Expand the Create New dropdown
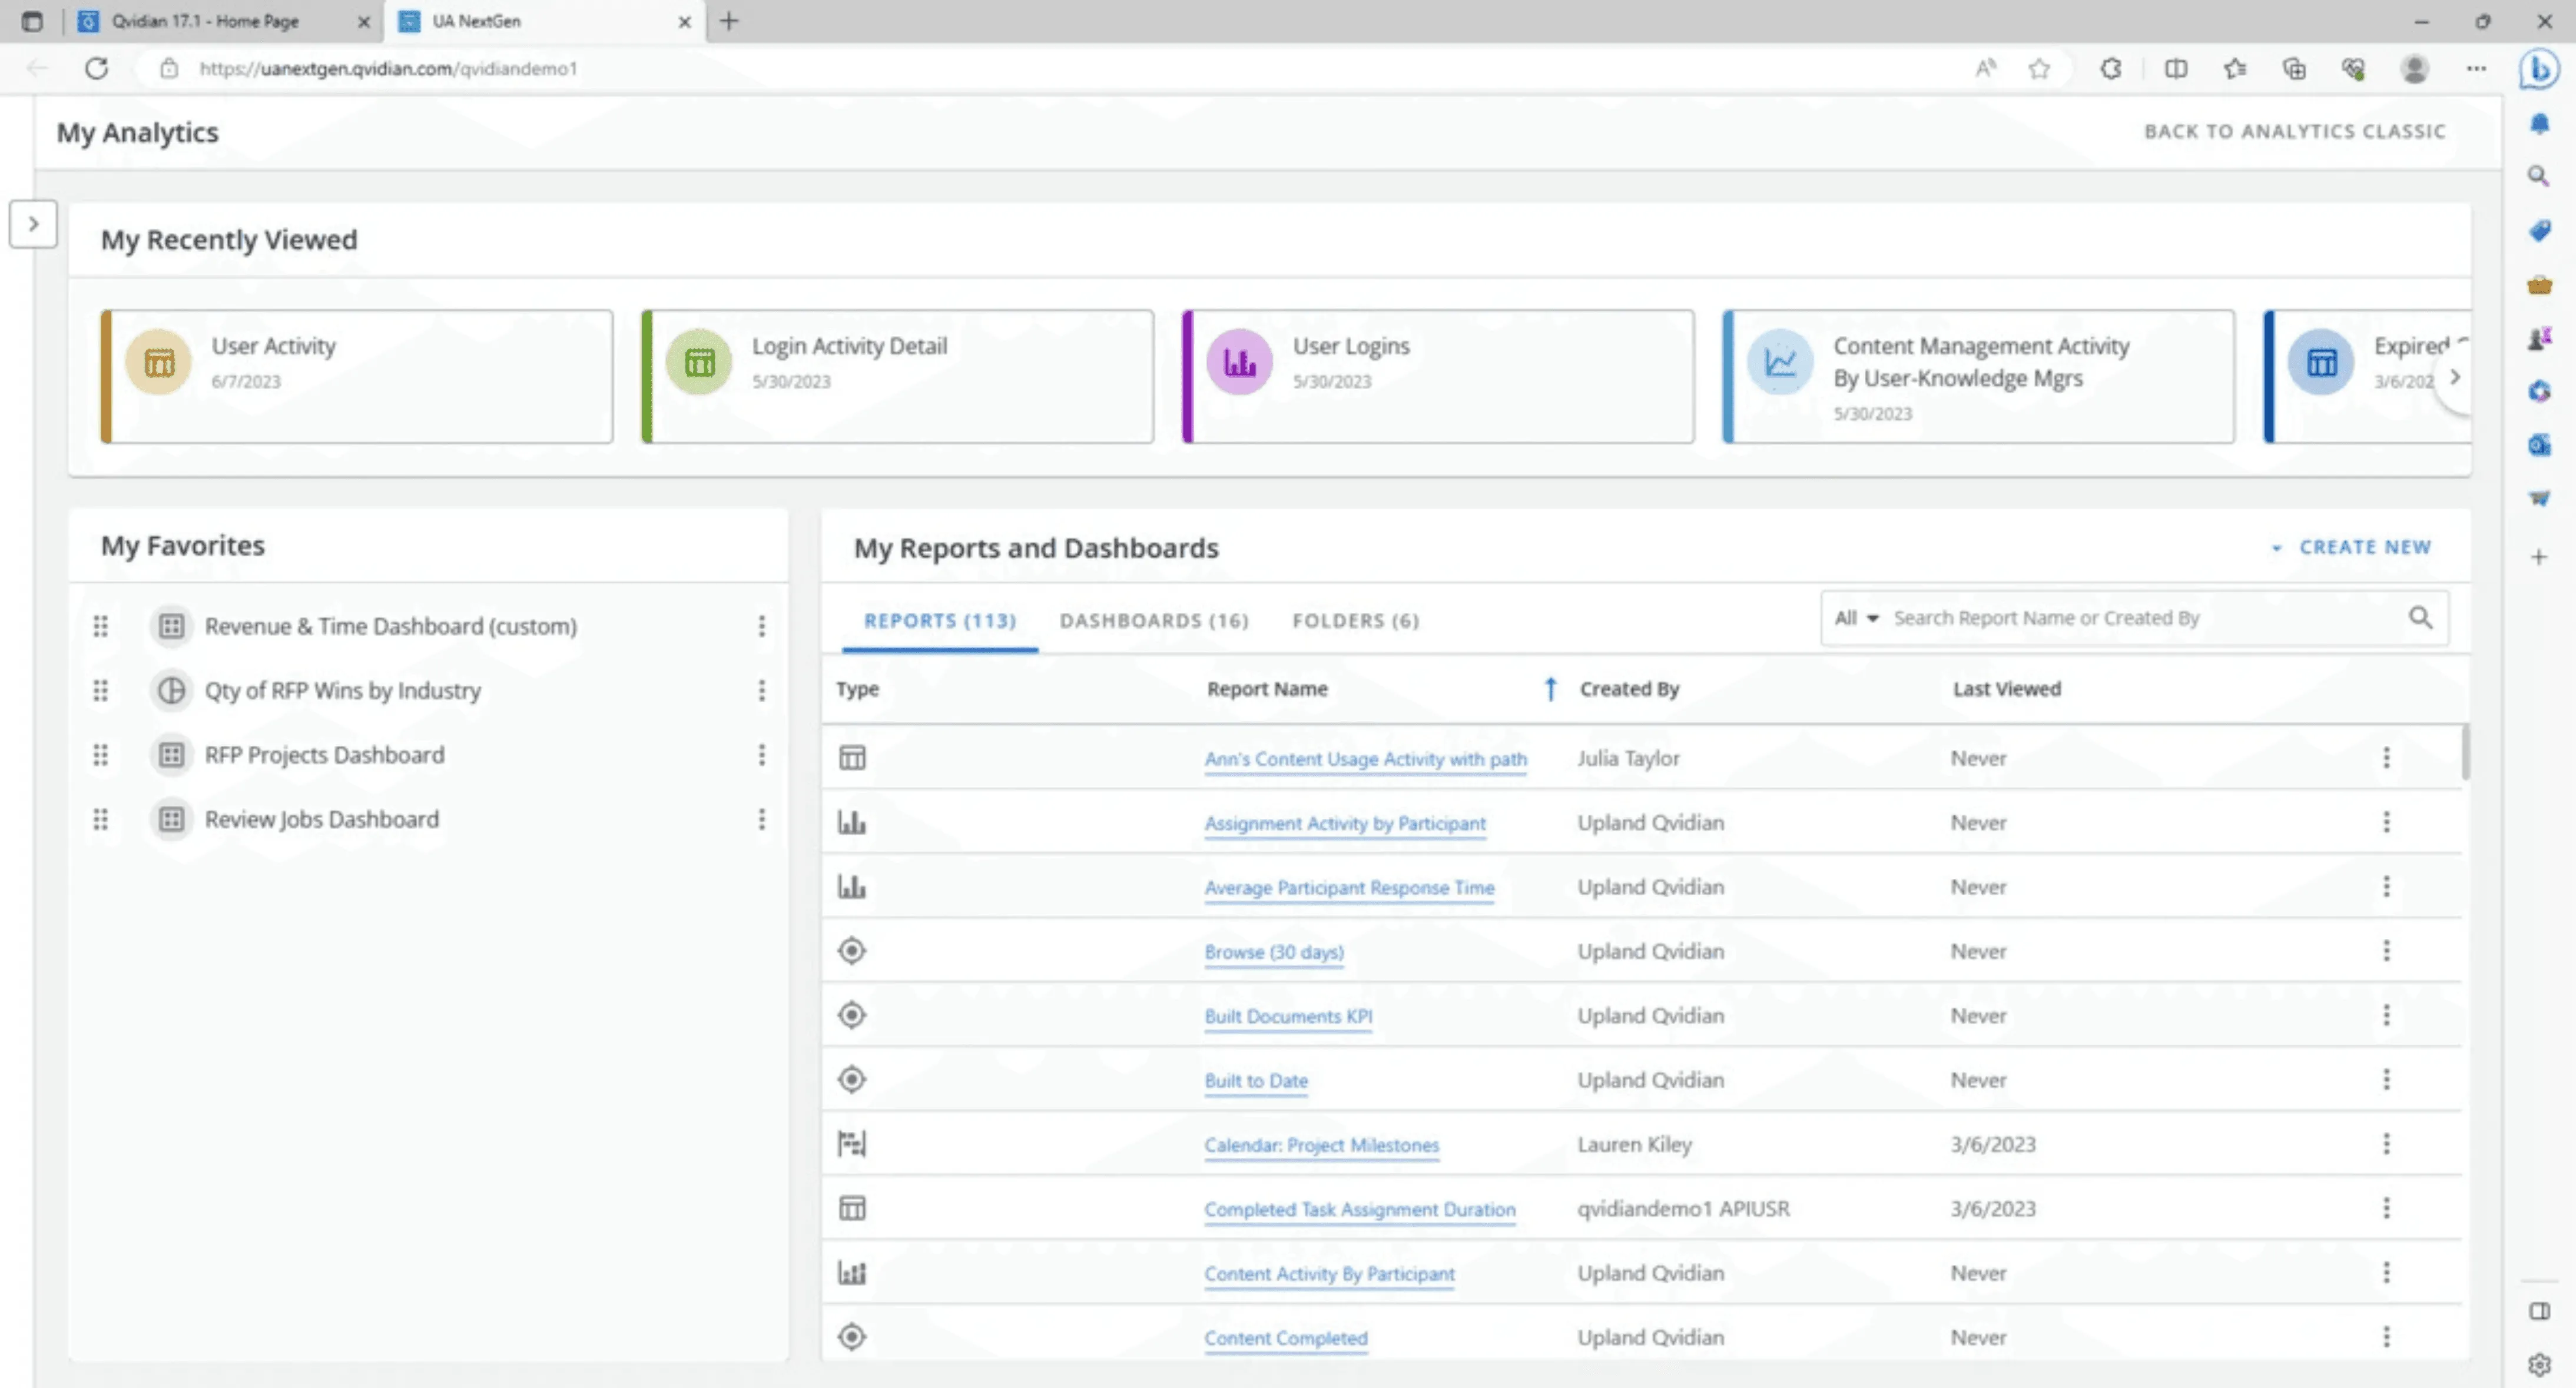 [x=2351, y=547]
